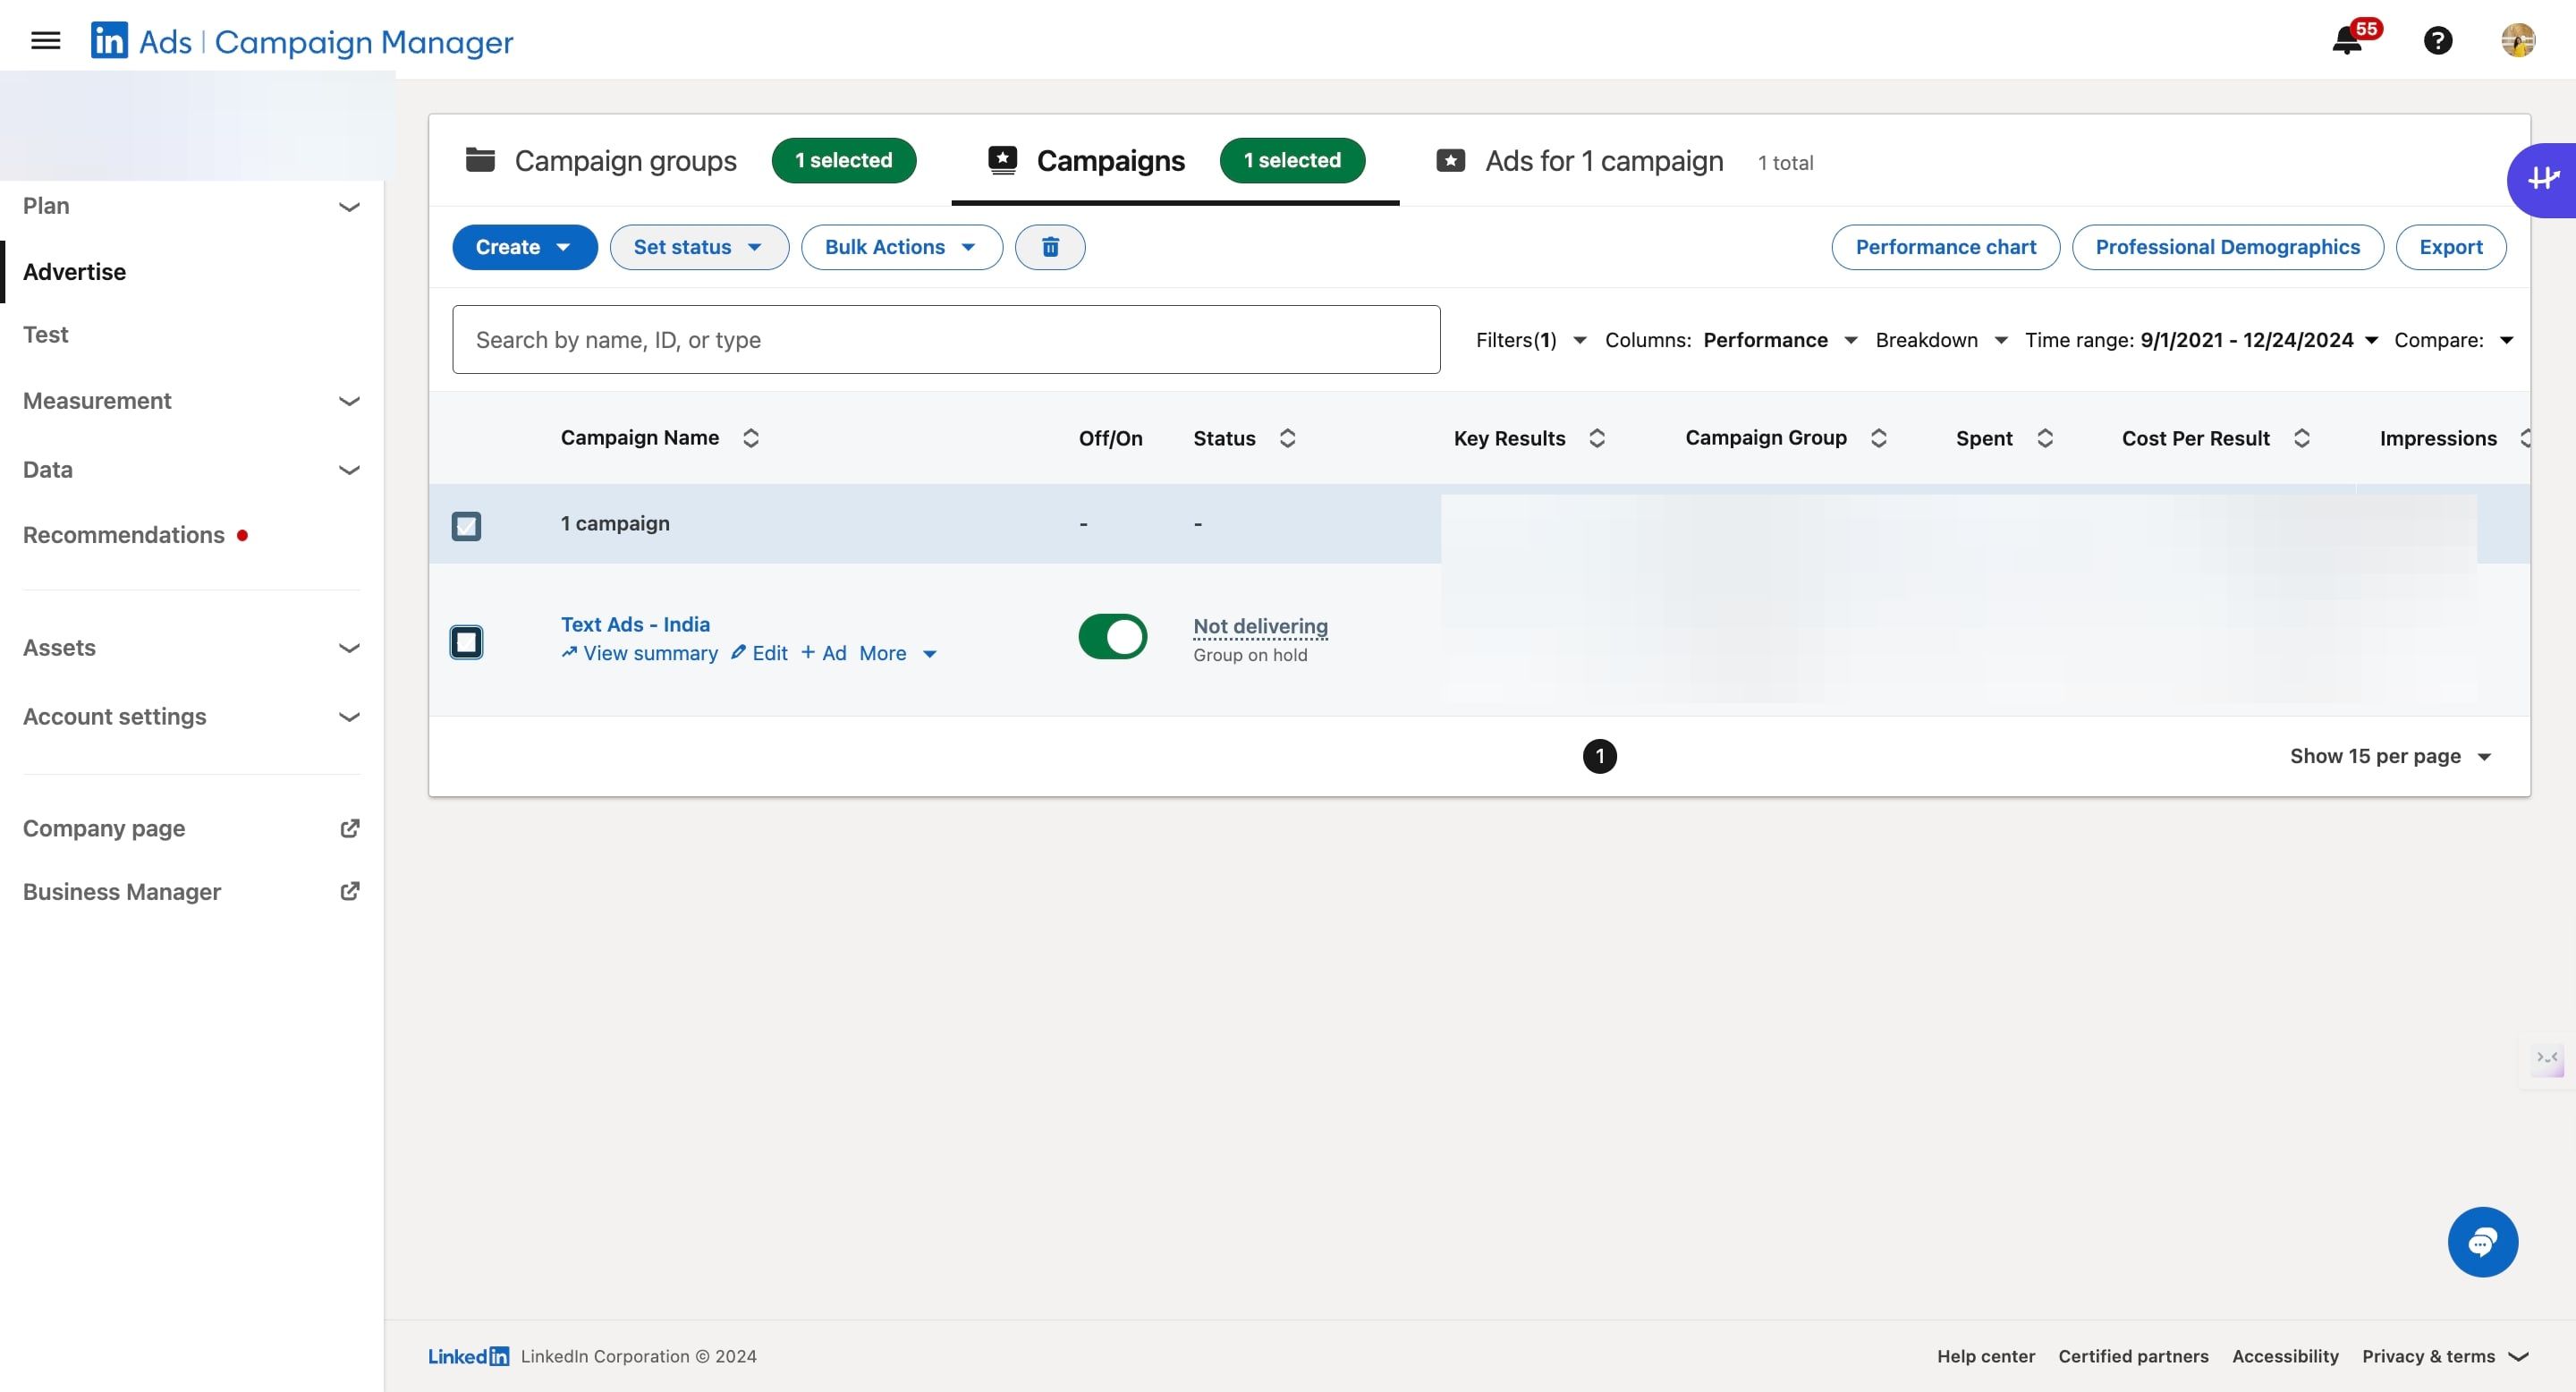Viewport: 2576px width, 1392px height.
Task: Toggle the select-all campaign checkbox
Action: coord(466,525)
